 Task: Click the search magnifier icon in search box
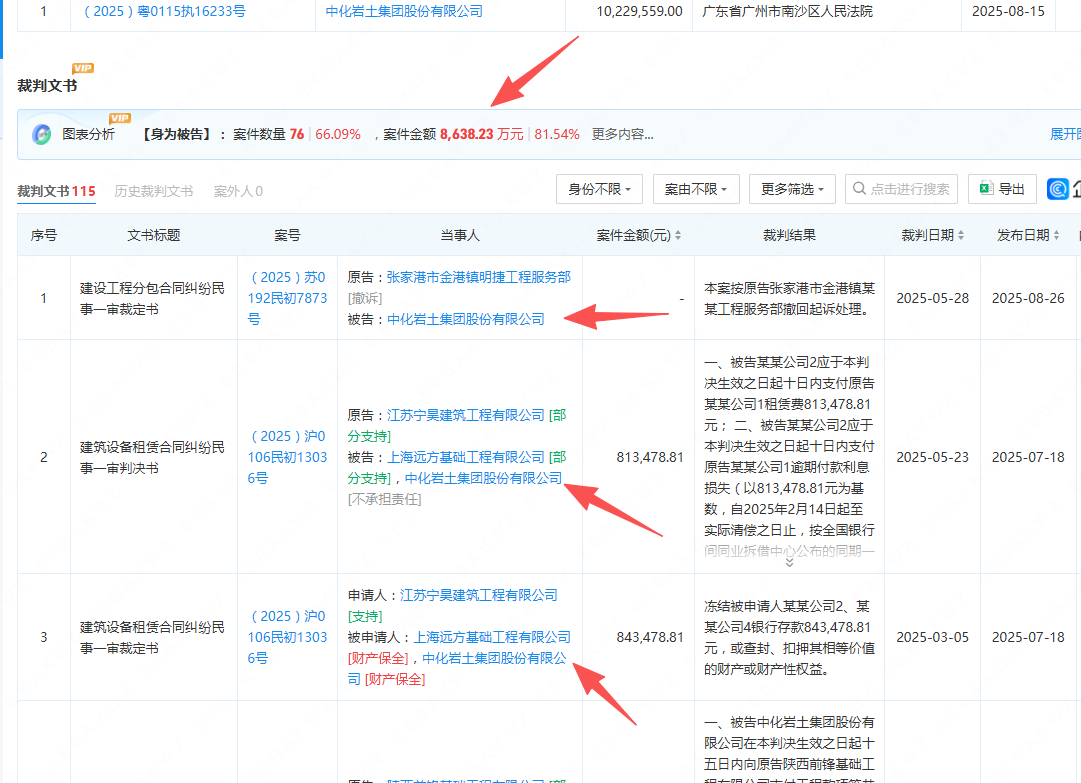(859, 189)
